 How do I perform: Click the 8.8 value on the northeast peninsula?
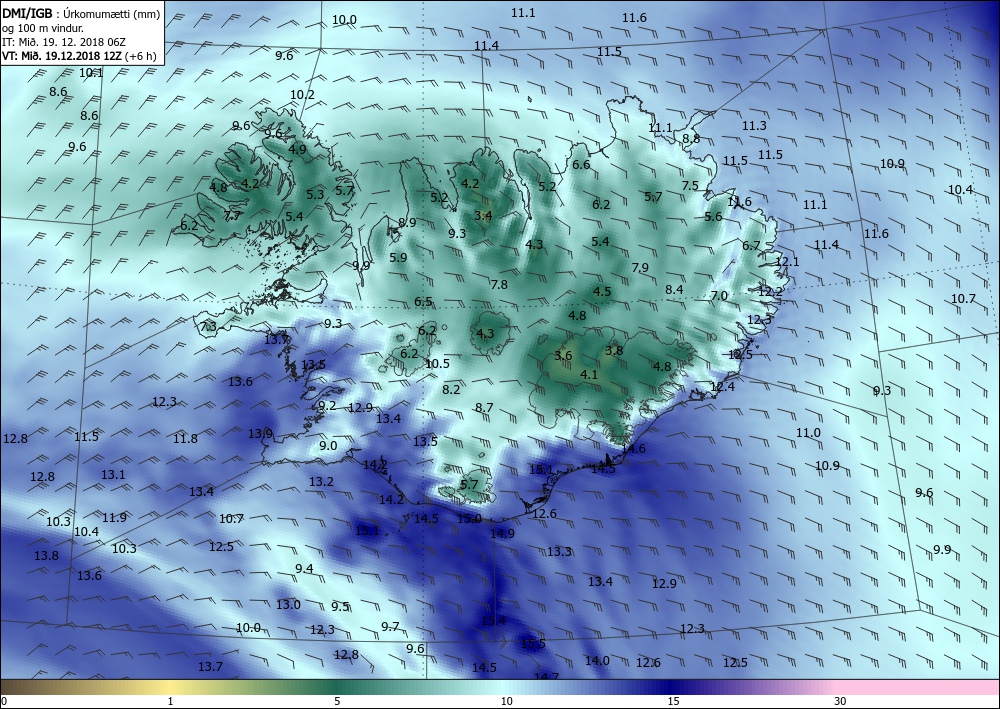pyautogui.click(x=691, y=138)
